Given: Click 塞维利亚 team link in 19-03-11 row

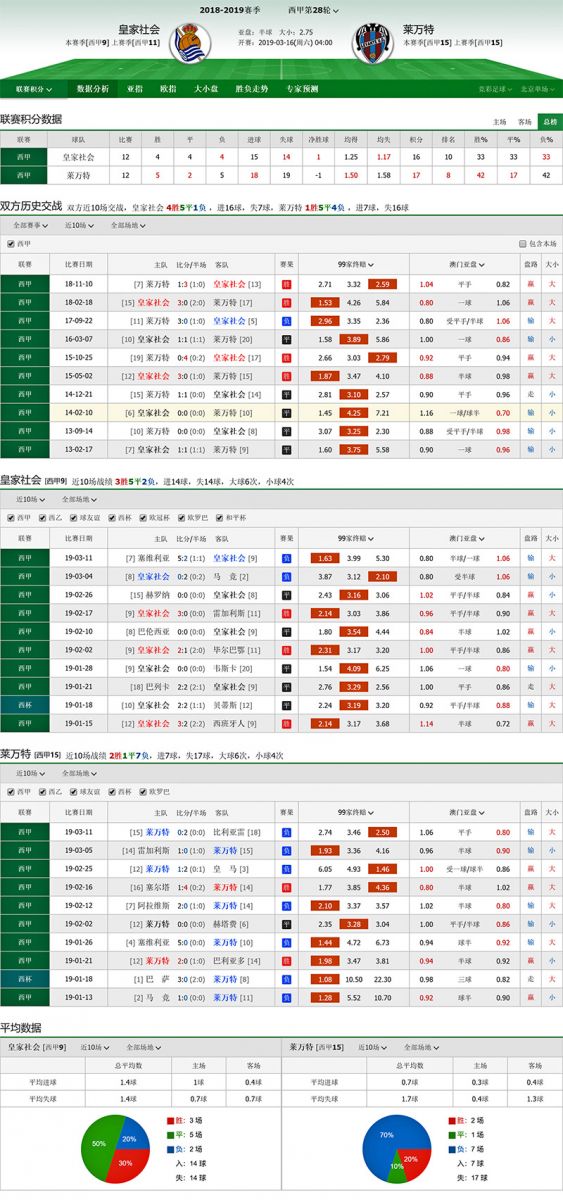Looking at the screenshot, I should click(x=155, y=558).
